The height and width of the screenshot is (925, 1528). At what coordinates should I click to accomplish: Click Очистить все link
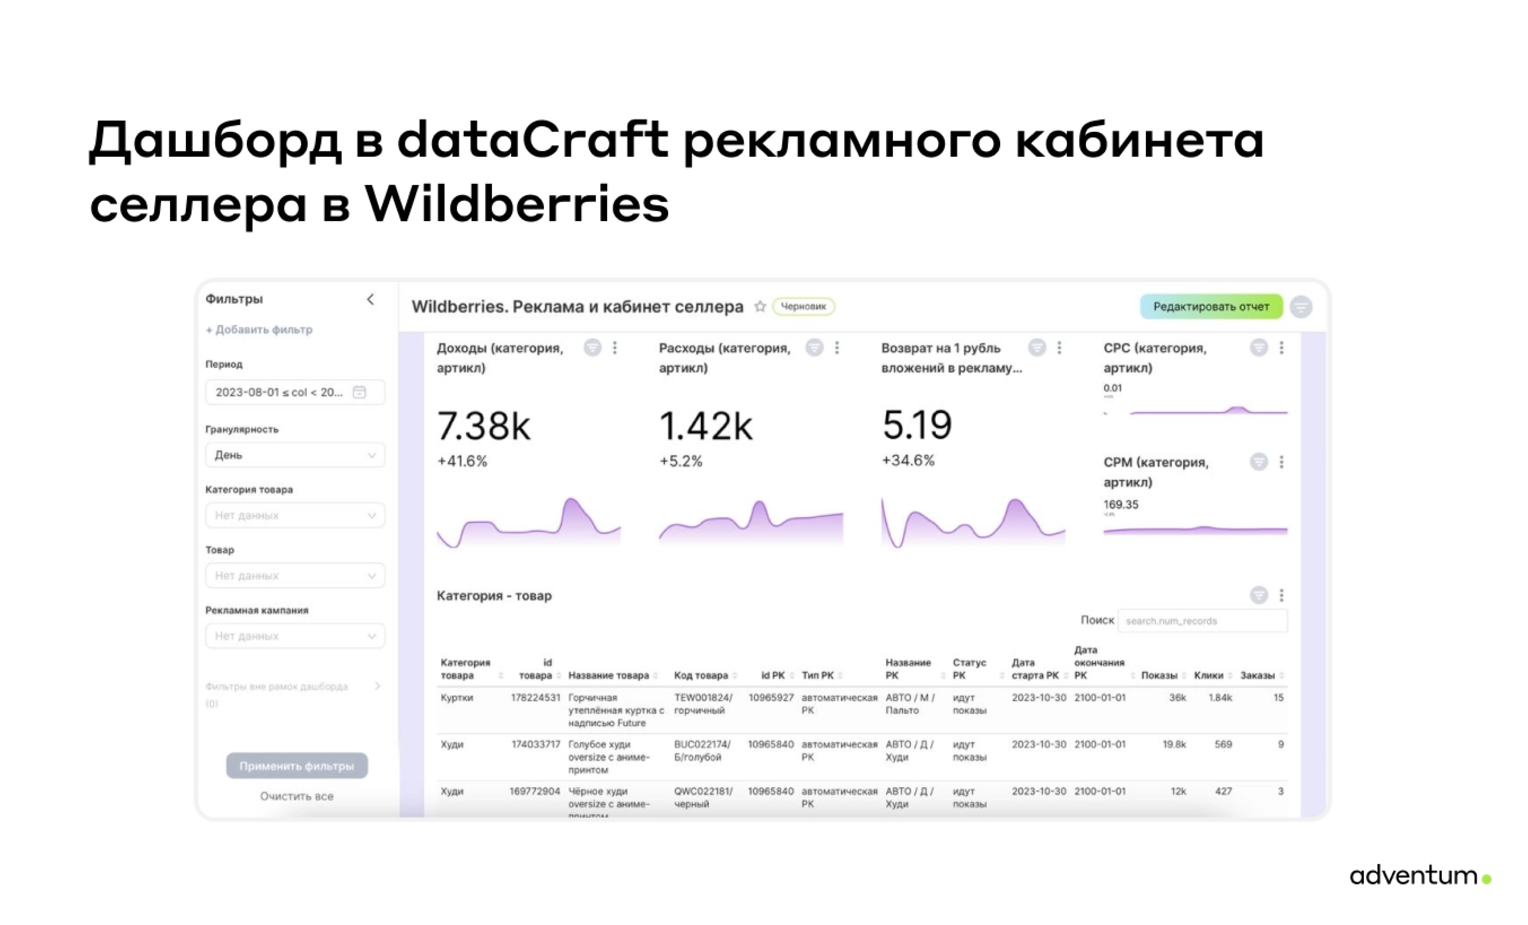[x=297, y=796]
